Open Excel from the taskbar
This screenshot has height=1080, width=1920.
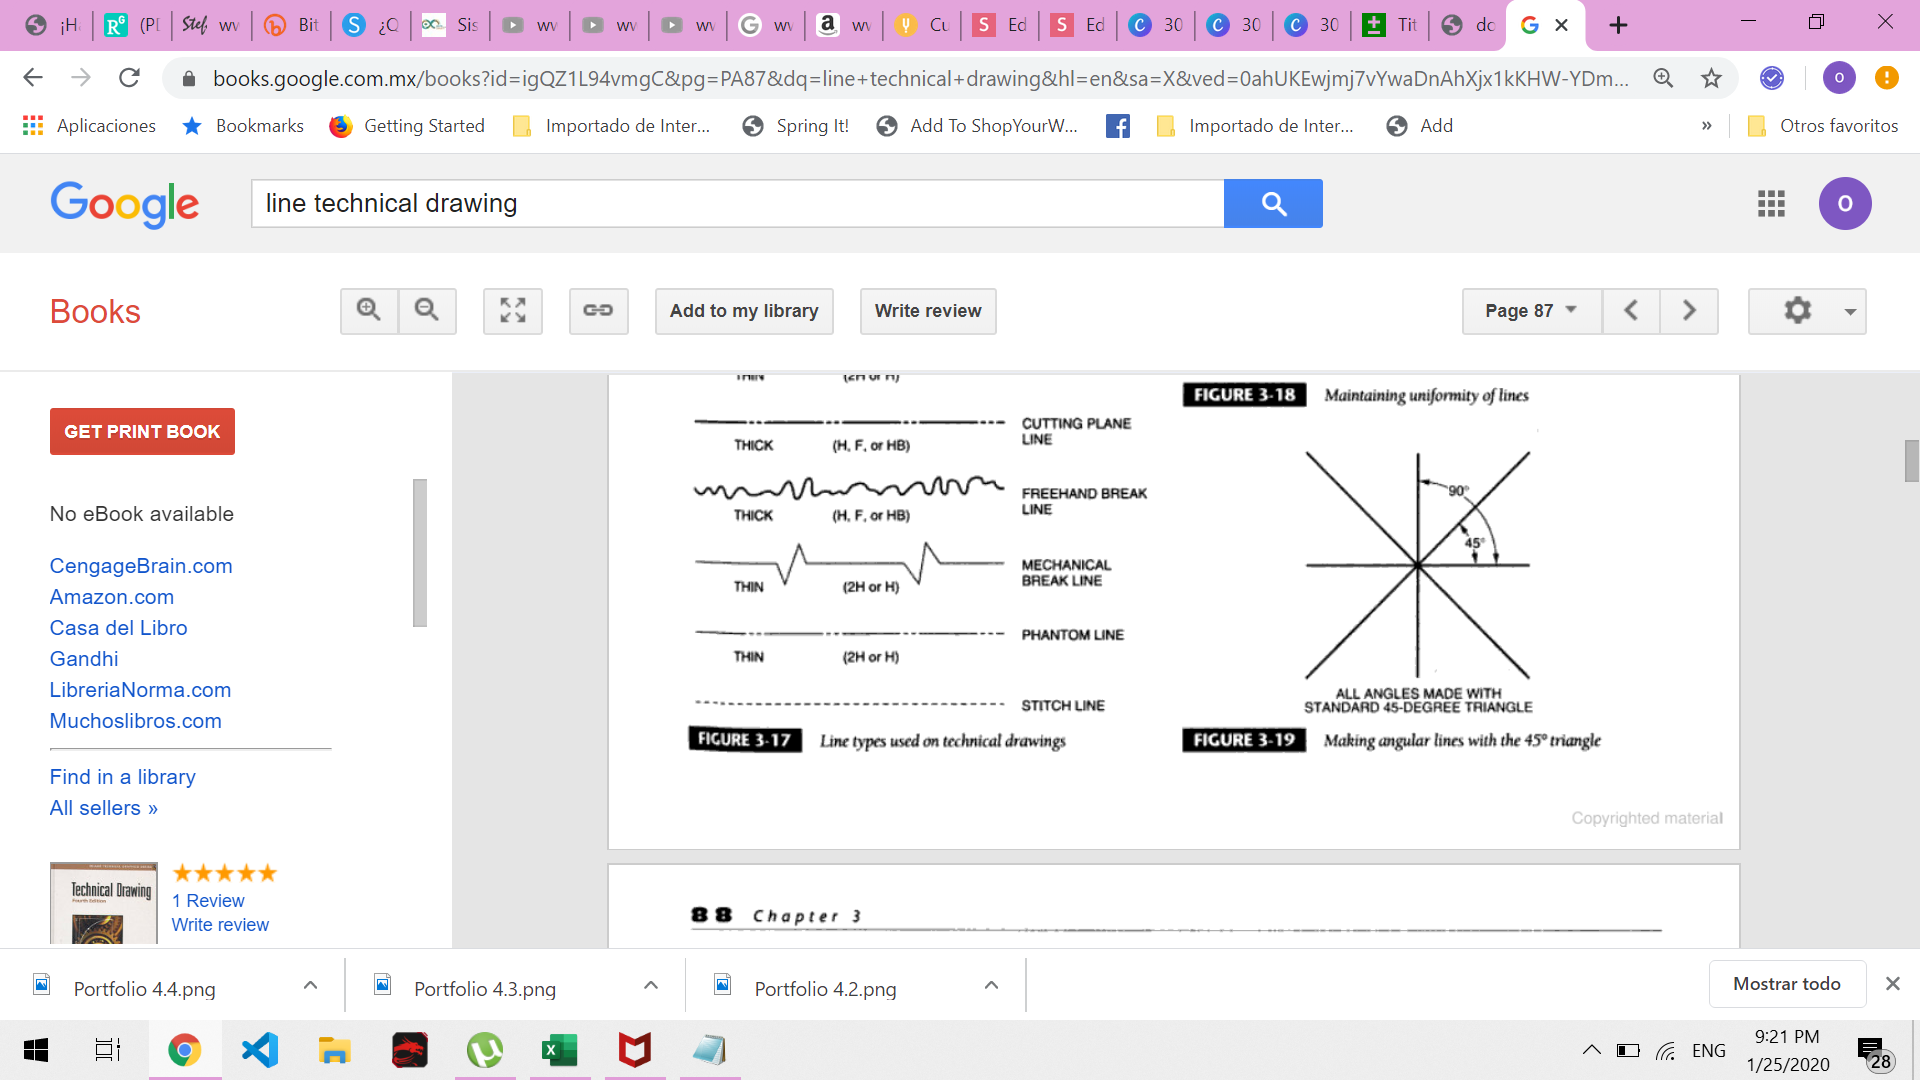point(559,1050)
